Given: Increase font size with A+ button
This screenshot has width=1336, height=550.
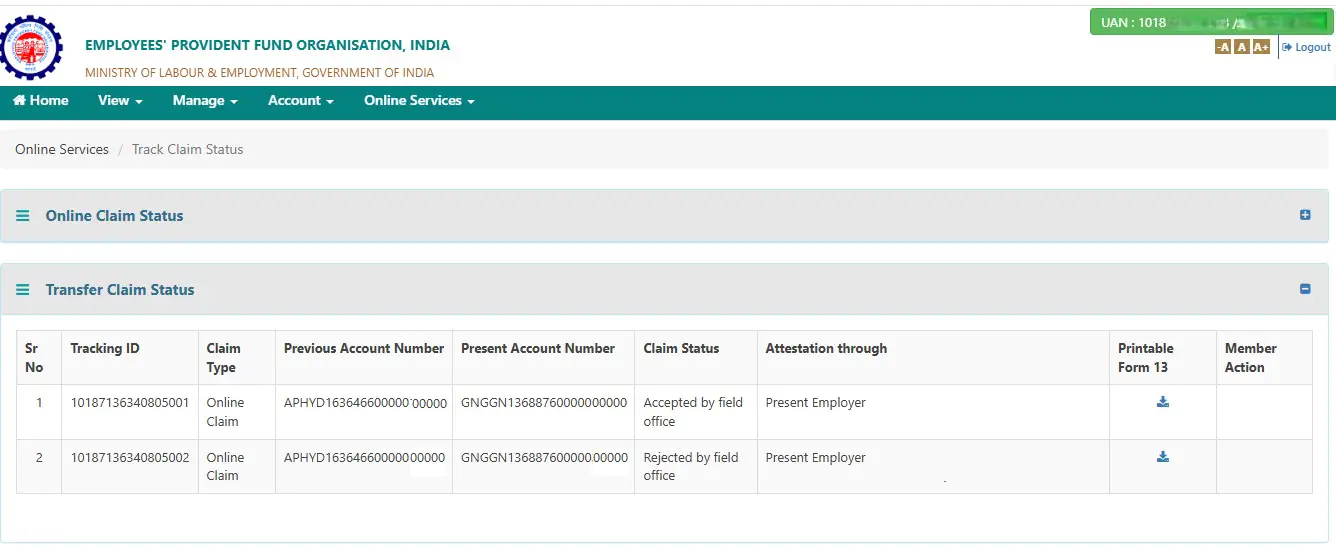Looking at the screenshot, I should coord(1261,47).
